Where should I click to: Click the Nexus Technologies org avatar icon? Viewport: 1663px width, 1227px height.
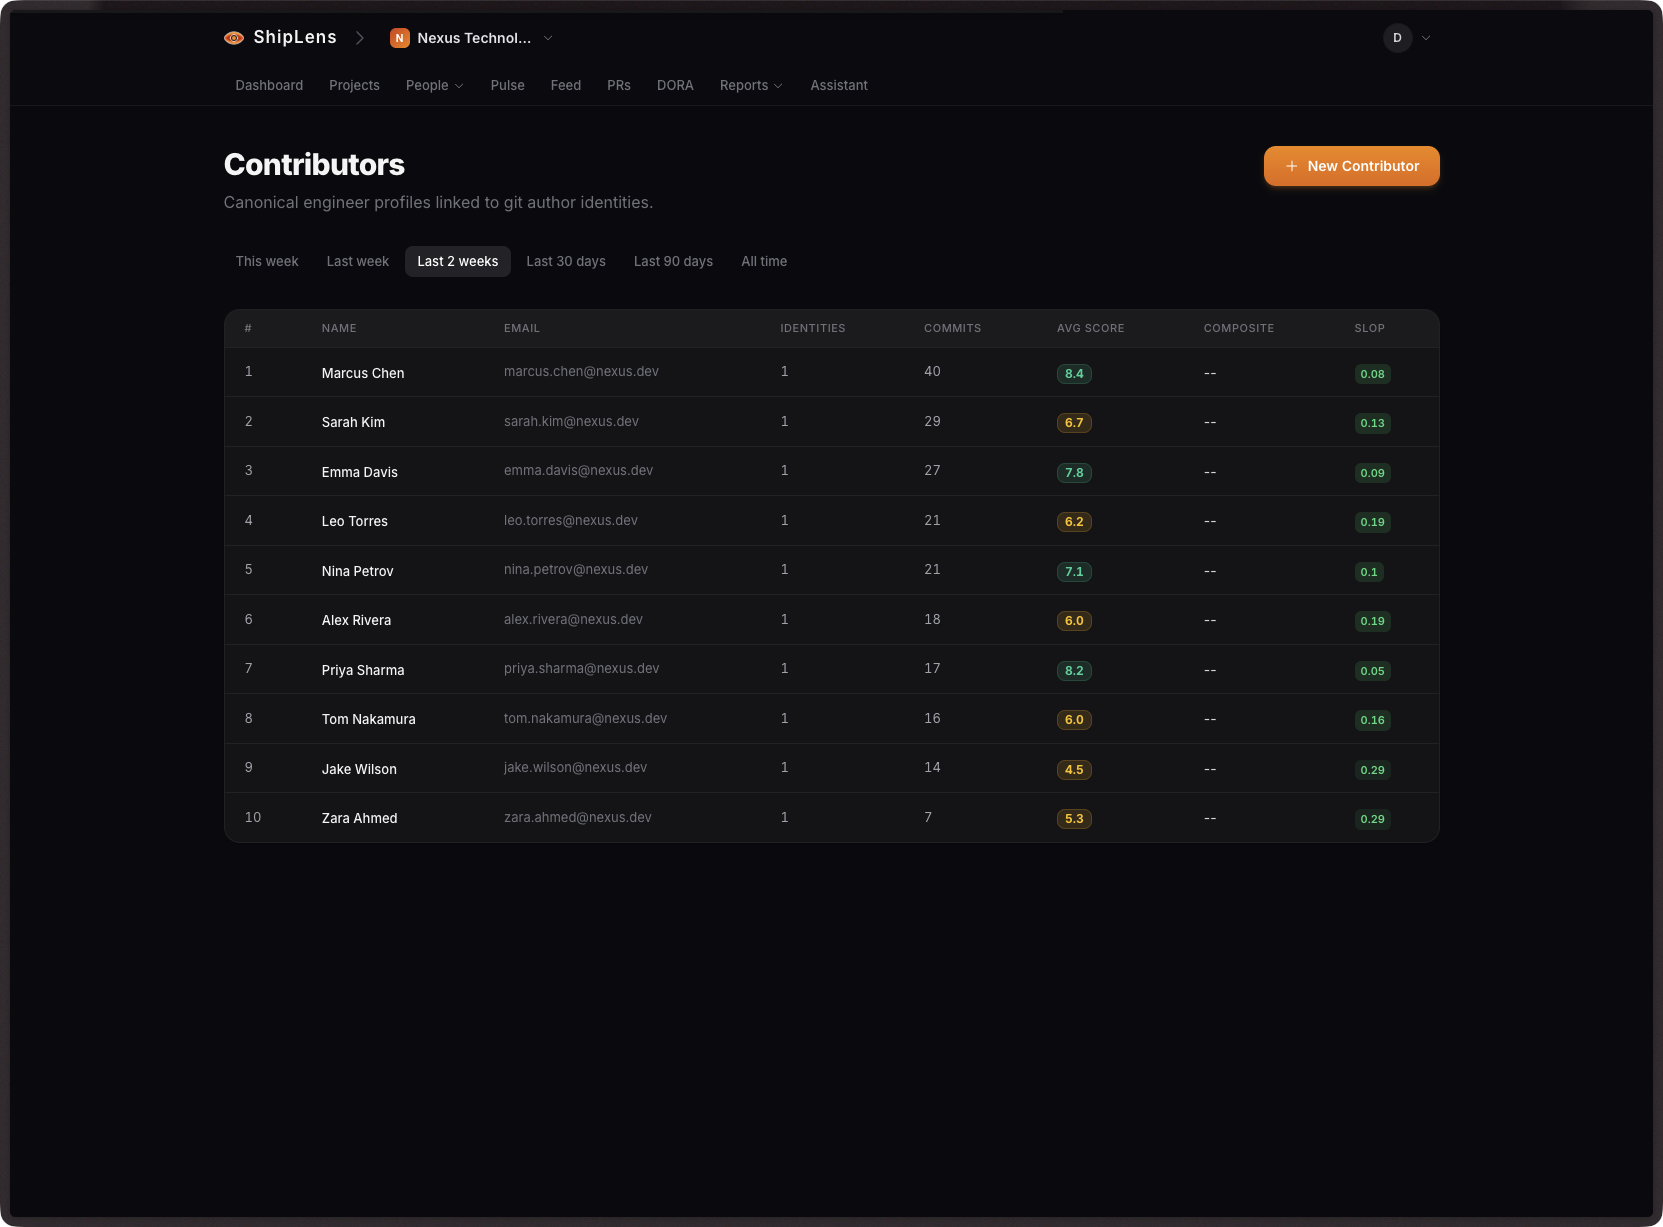click(x=400, y=37)
